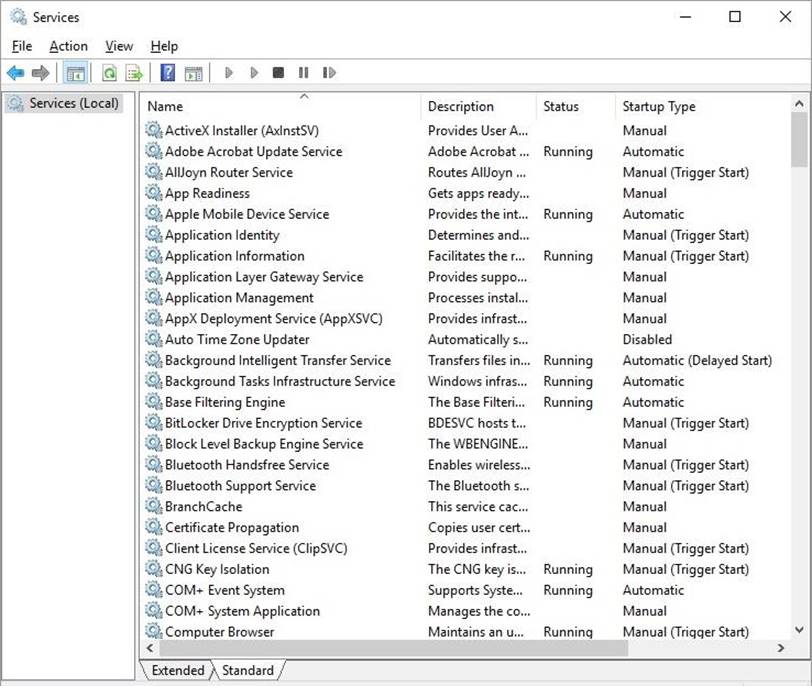Select the Standard tab at the bottom
This screenshot has height=686, width=812.
[247, 670]
